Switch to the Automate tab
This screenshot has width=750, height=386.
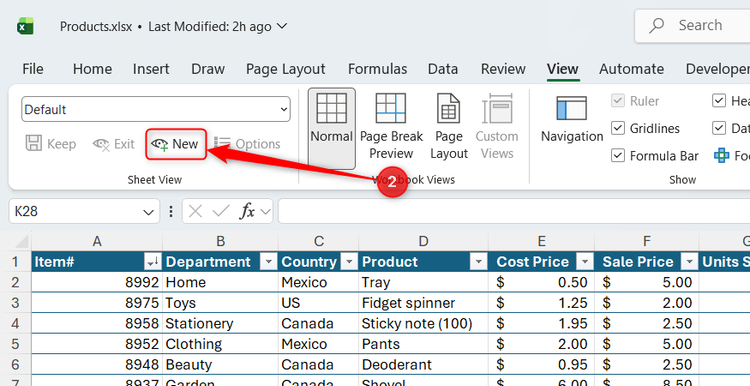coord(631,69)
